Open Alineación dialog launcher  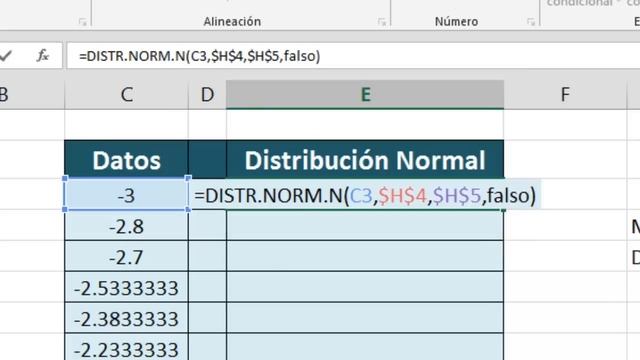click(382, 22)
